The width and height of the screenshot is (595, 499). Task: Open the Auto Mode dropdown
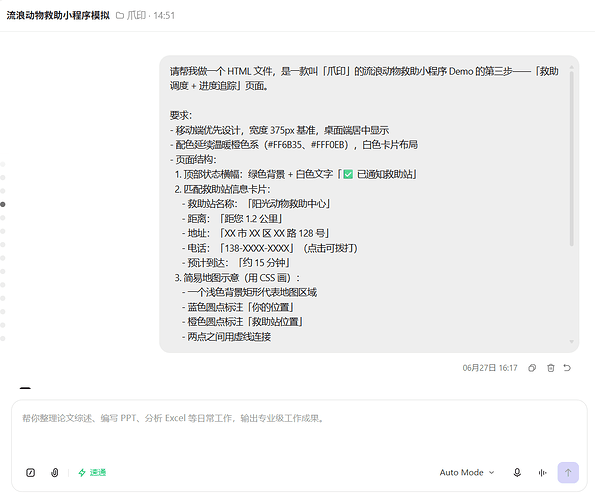click(467, 472)
